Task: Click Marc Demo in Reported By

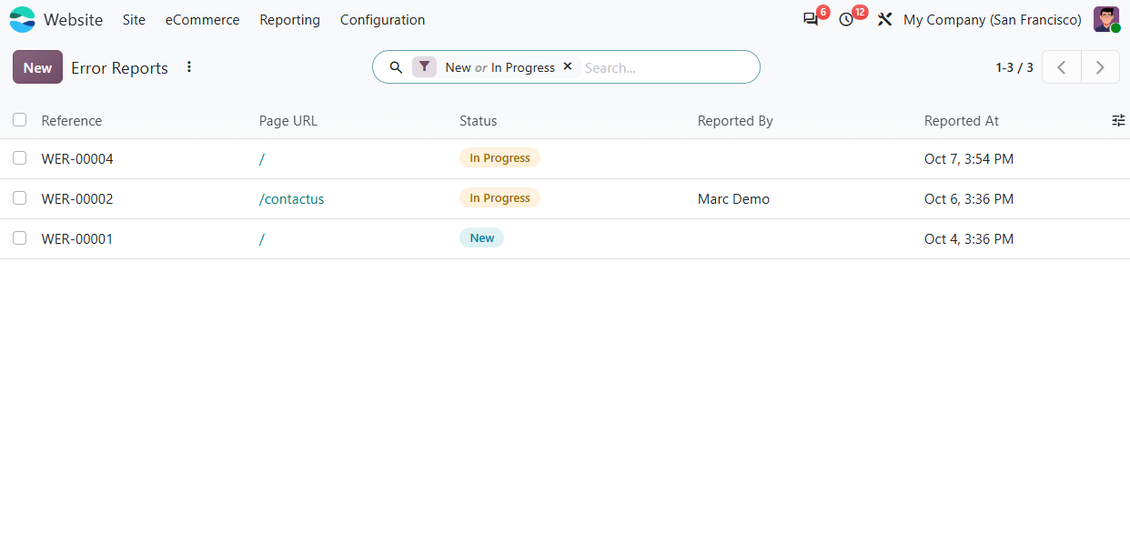Action: [734, 199]
